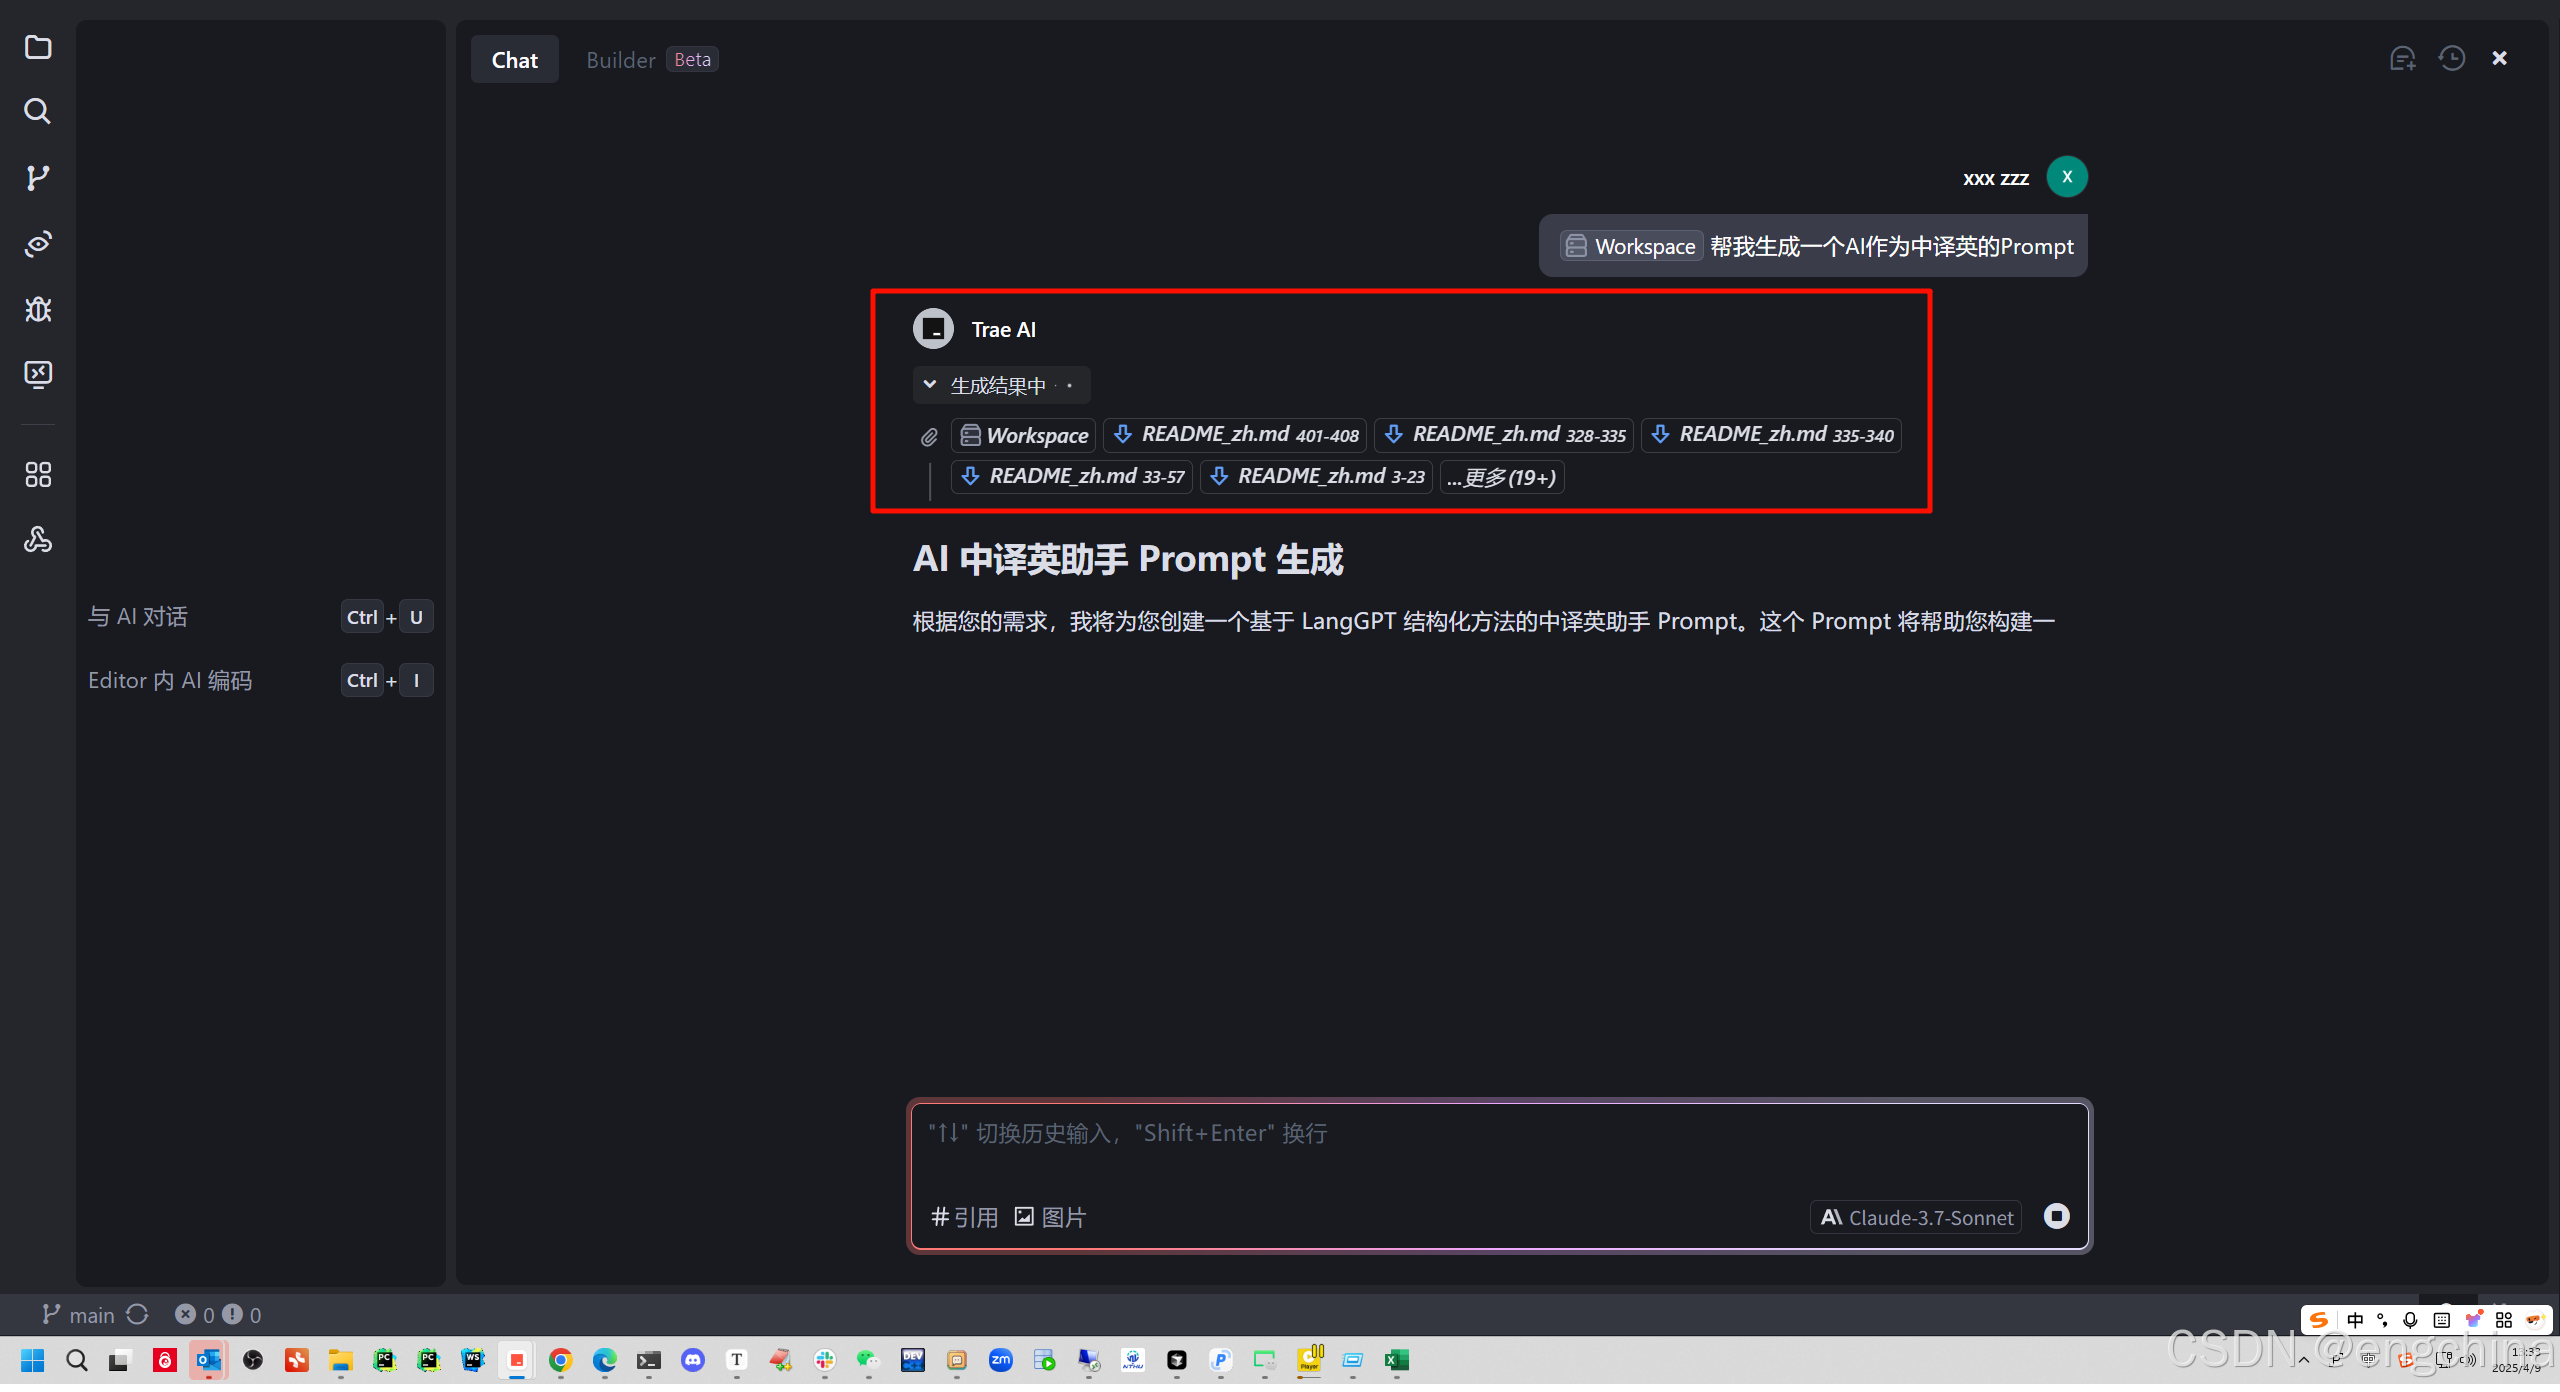Image resolution: width=2560 pixels, height=1392 pixels.
Task: Open README_zh.md 401-408 reference chip
Action: pos(1235,435)
